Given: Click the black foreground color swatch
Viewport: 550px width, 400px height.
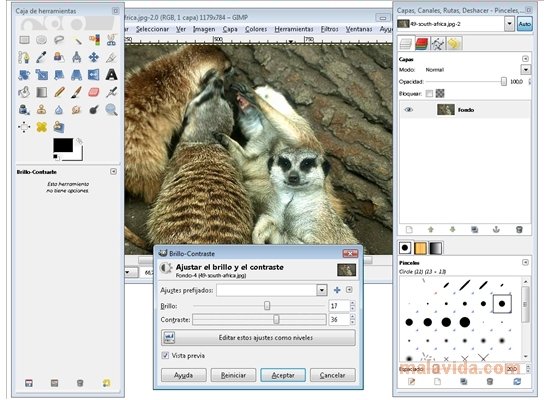Looking at the screenshot, I should click(x=63, y=145).
